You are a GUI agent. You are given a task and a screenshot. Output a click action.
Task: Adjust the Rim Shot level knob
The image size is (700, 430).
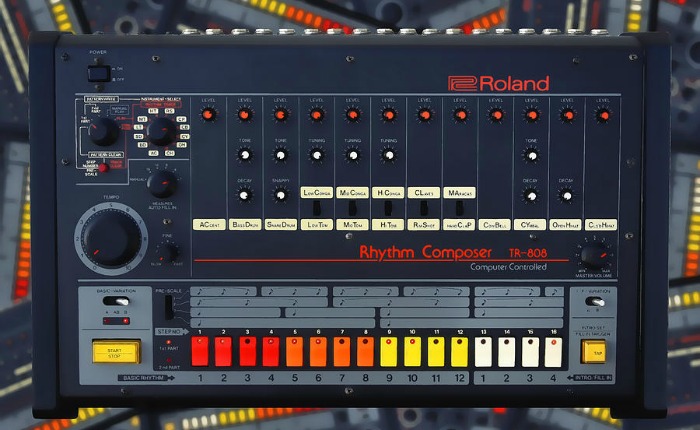click(425, 115)
